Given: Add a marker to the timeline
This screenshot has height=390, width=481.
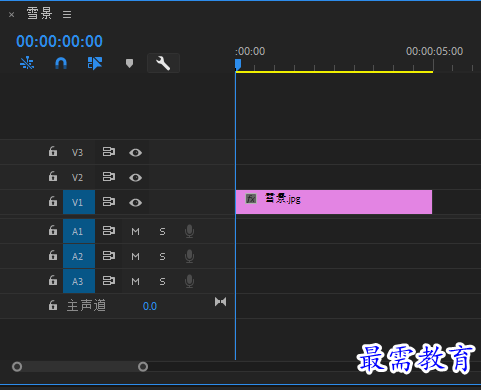Looking at the screenshot, I should 129,63.
